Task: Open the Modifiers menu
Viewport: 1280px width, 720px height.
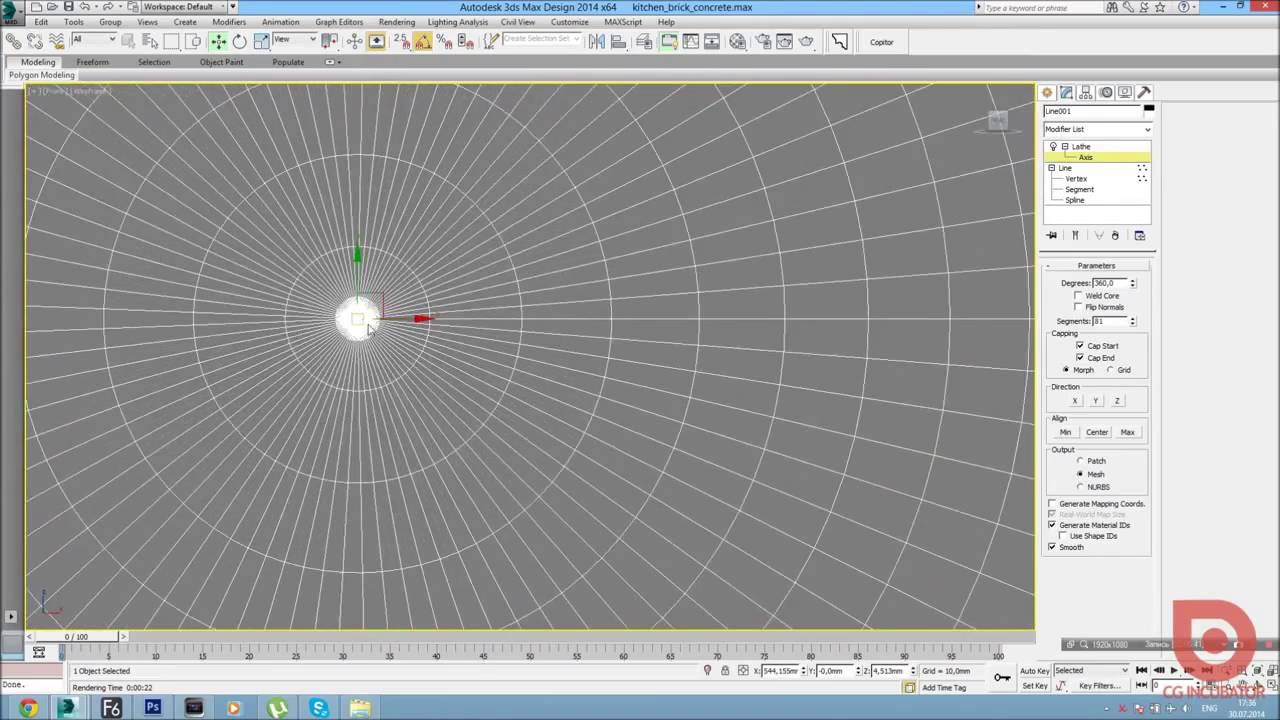Action: click(x=229, y=22)
